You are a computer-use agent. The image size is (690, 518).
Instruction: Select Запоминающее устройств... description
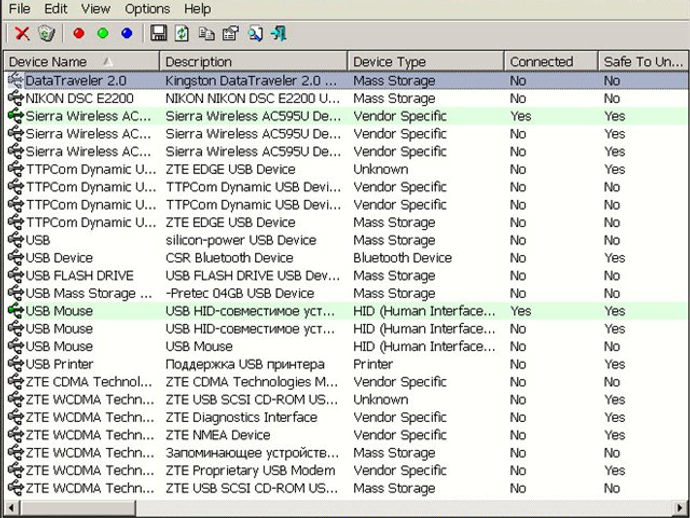pos(252,453)
